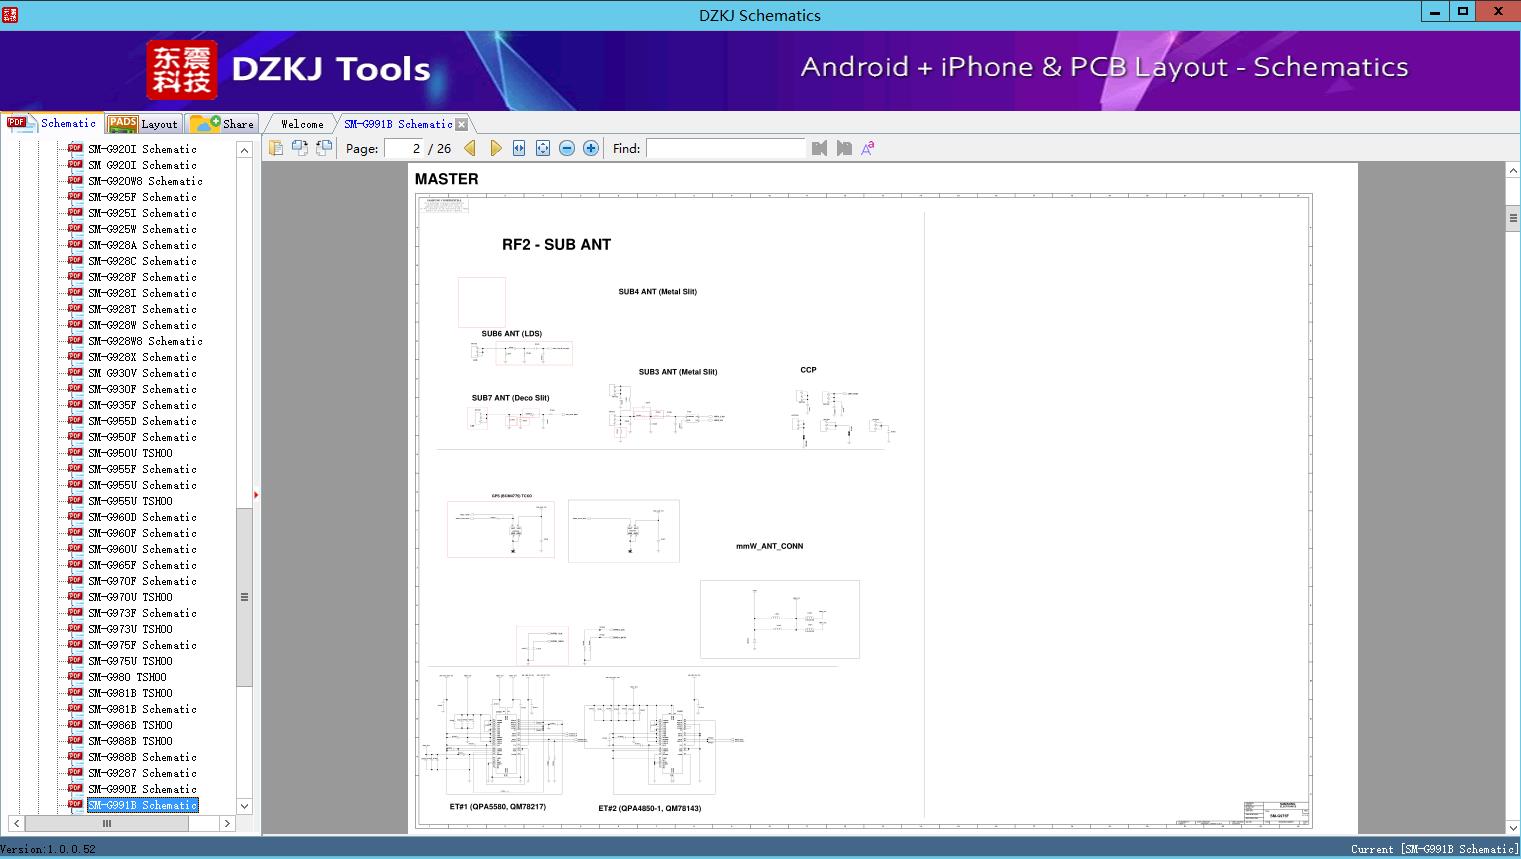1521x859 pixels.
Task: Click the find previous icon
Action: tap(820, 148)
